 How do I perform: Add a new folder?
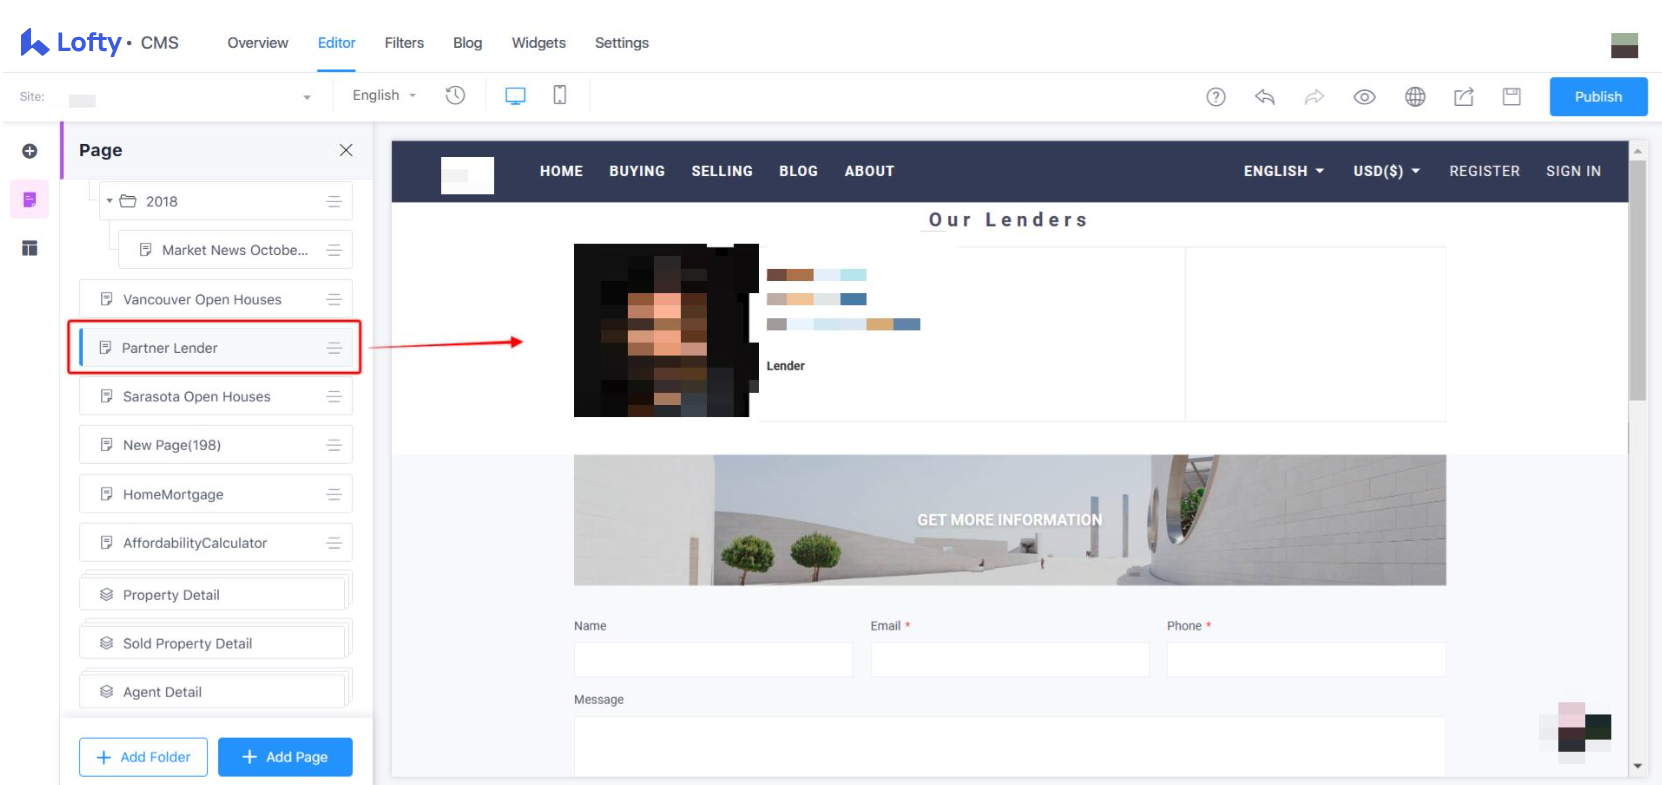143,757
